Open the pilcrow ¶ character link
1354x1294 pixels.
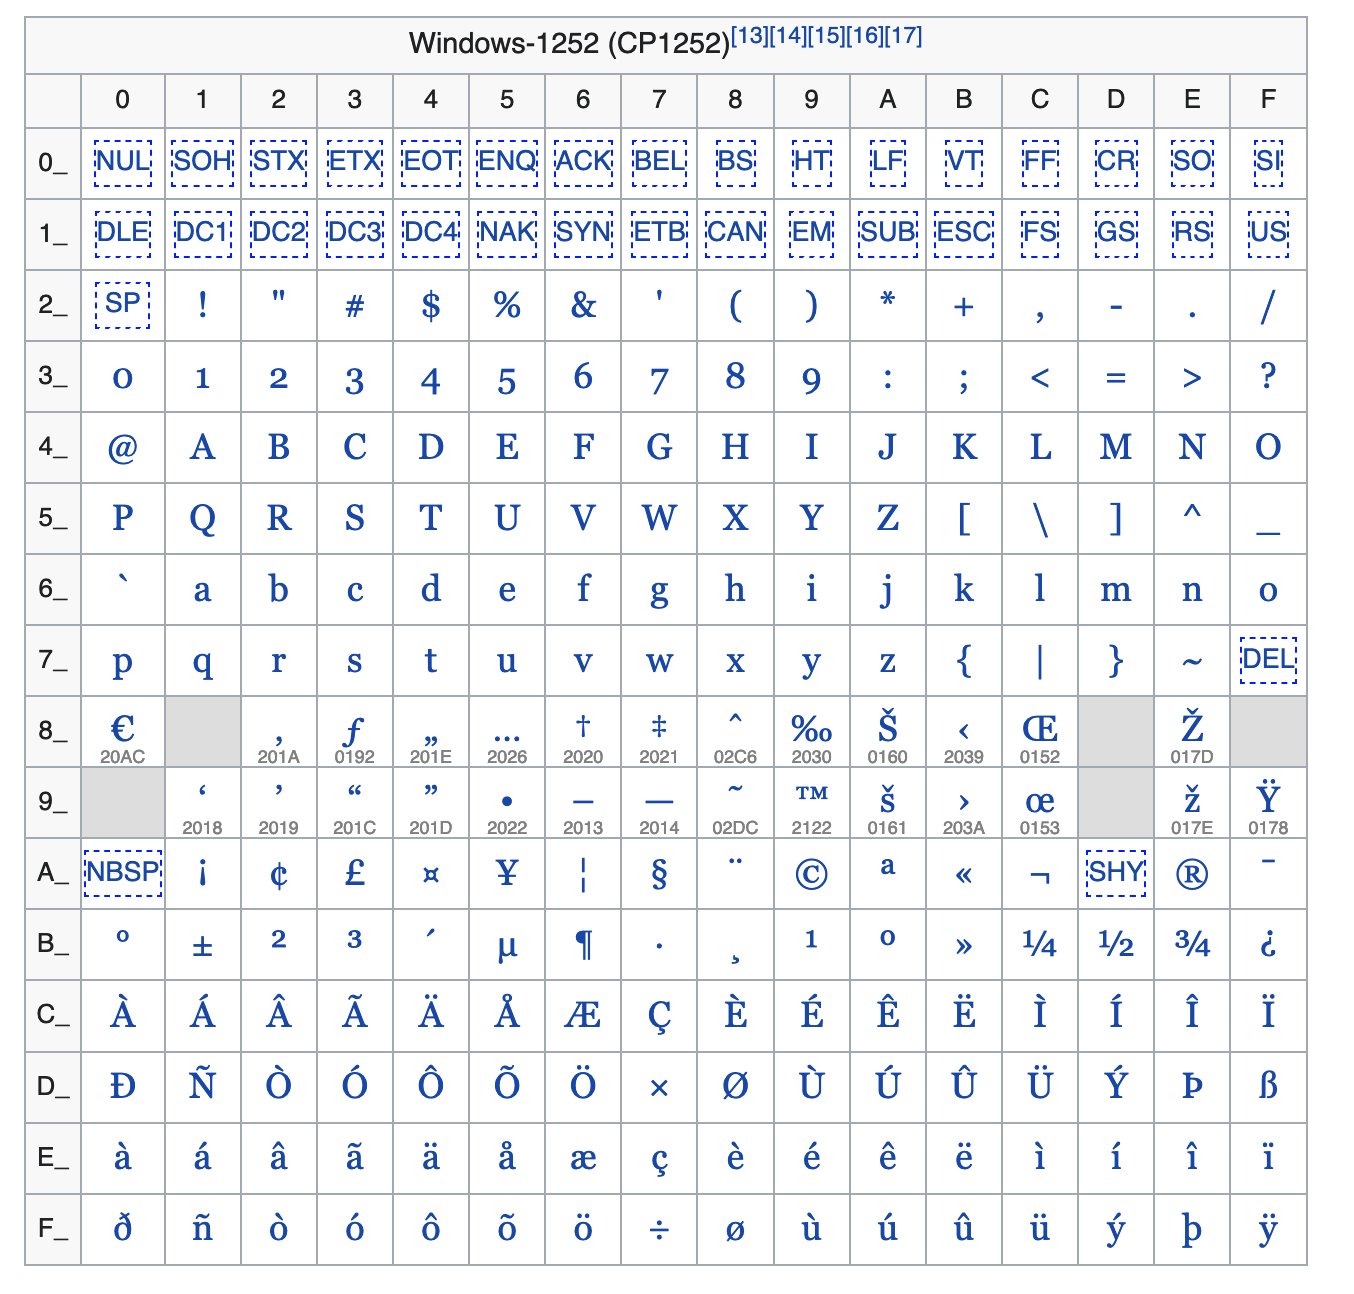click(583, 945)
